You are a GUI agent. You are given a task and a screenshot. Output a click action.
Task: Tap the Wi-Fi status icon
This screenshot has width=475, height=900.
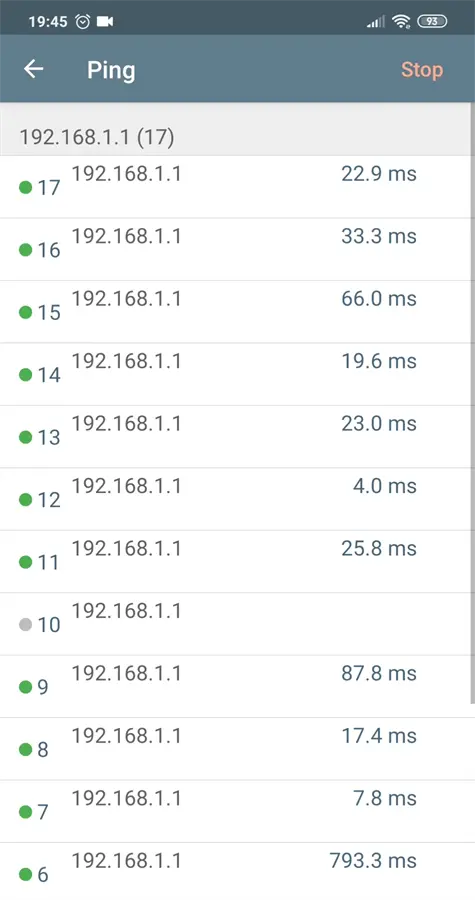[401, 22]
